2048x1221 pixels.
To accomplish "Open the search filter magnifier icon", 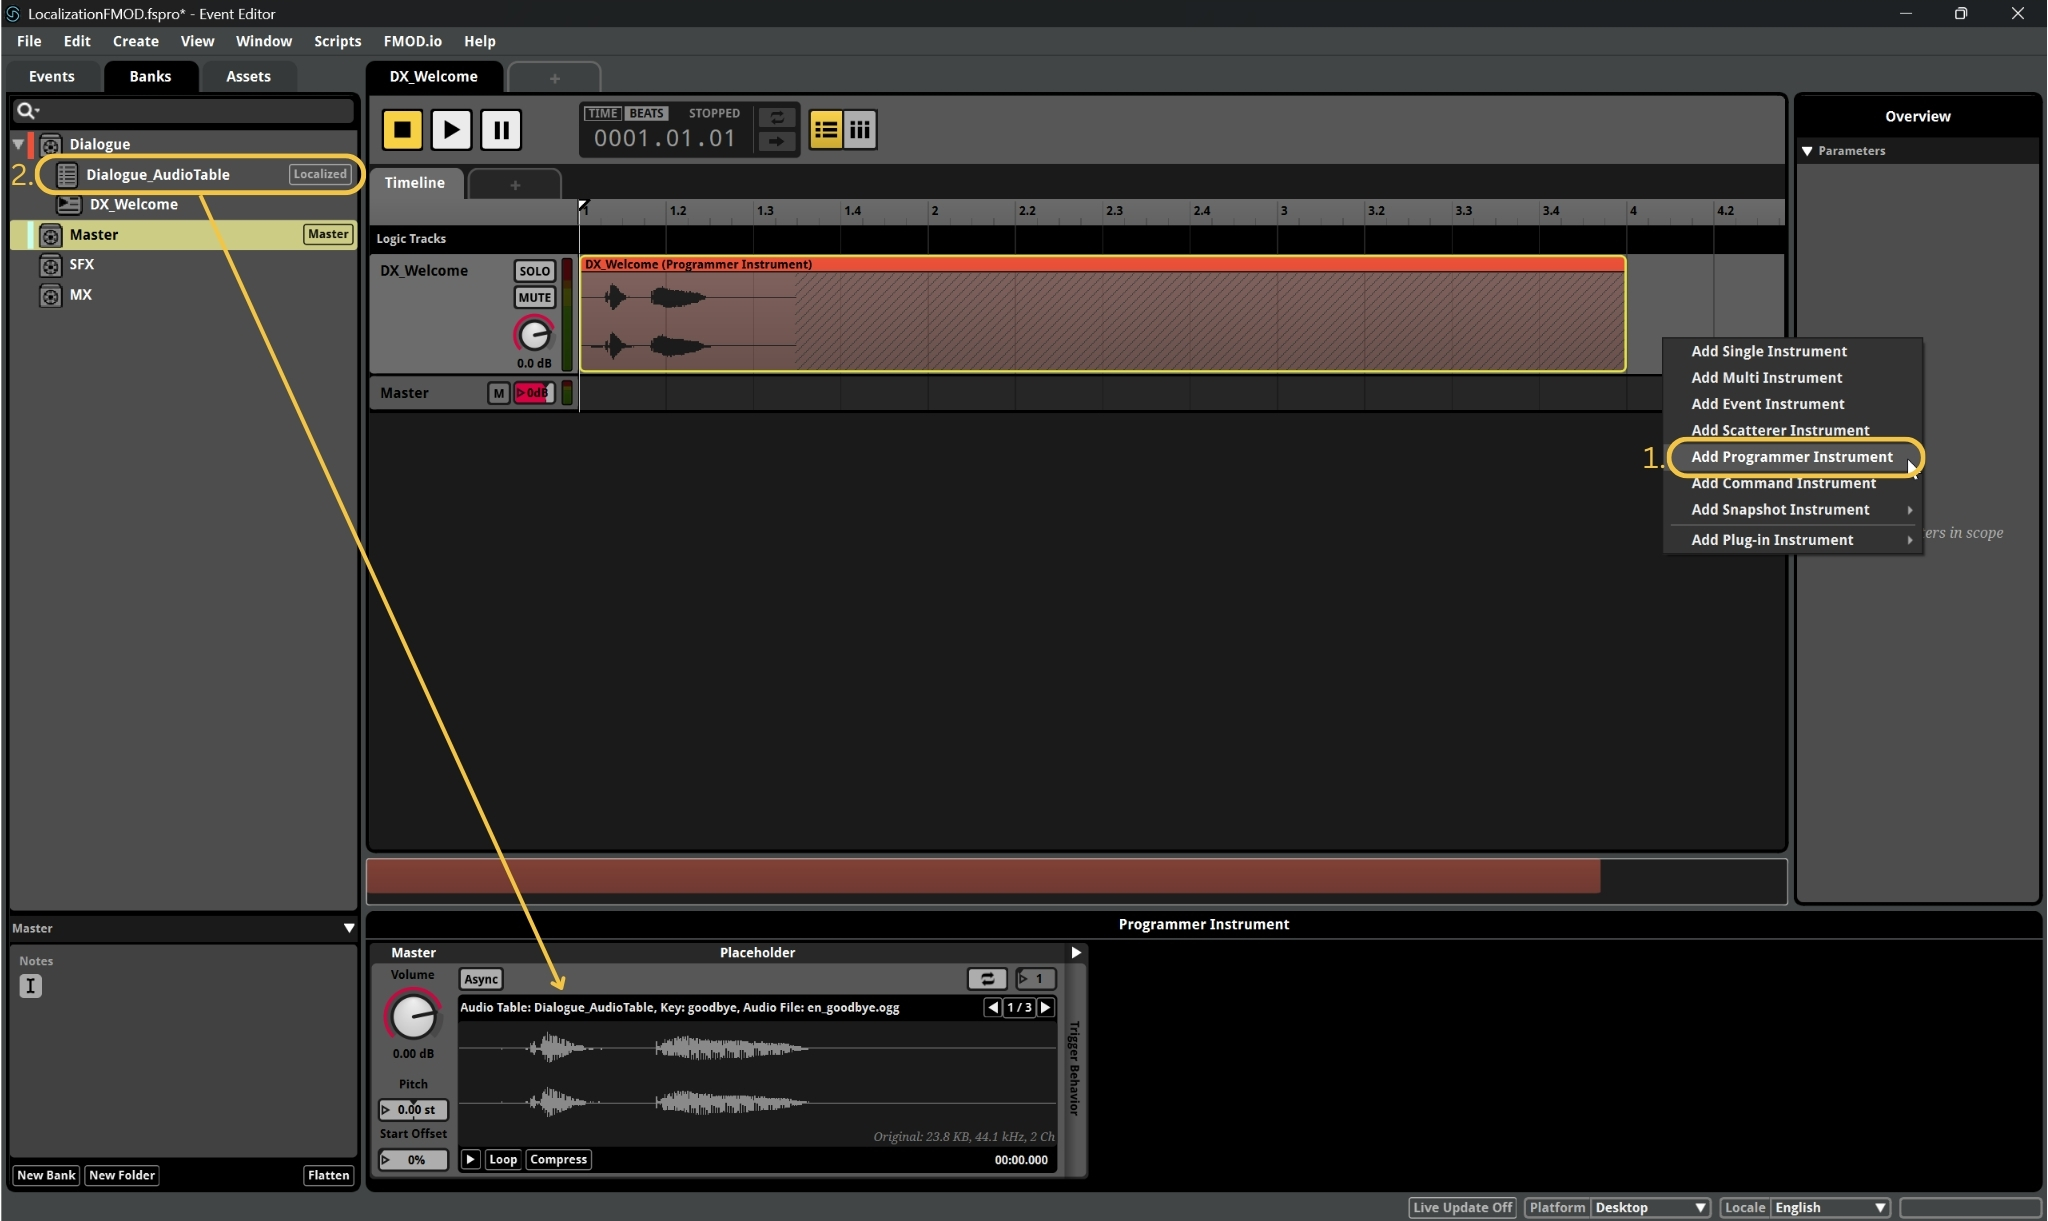I will [x=28, y=110].
